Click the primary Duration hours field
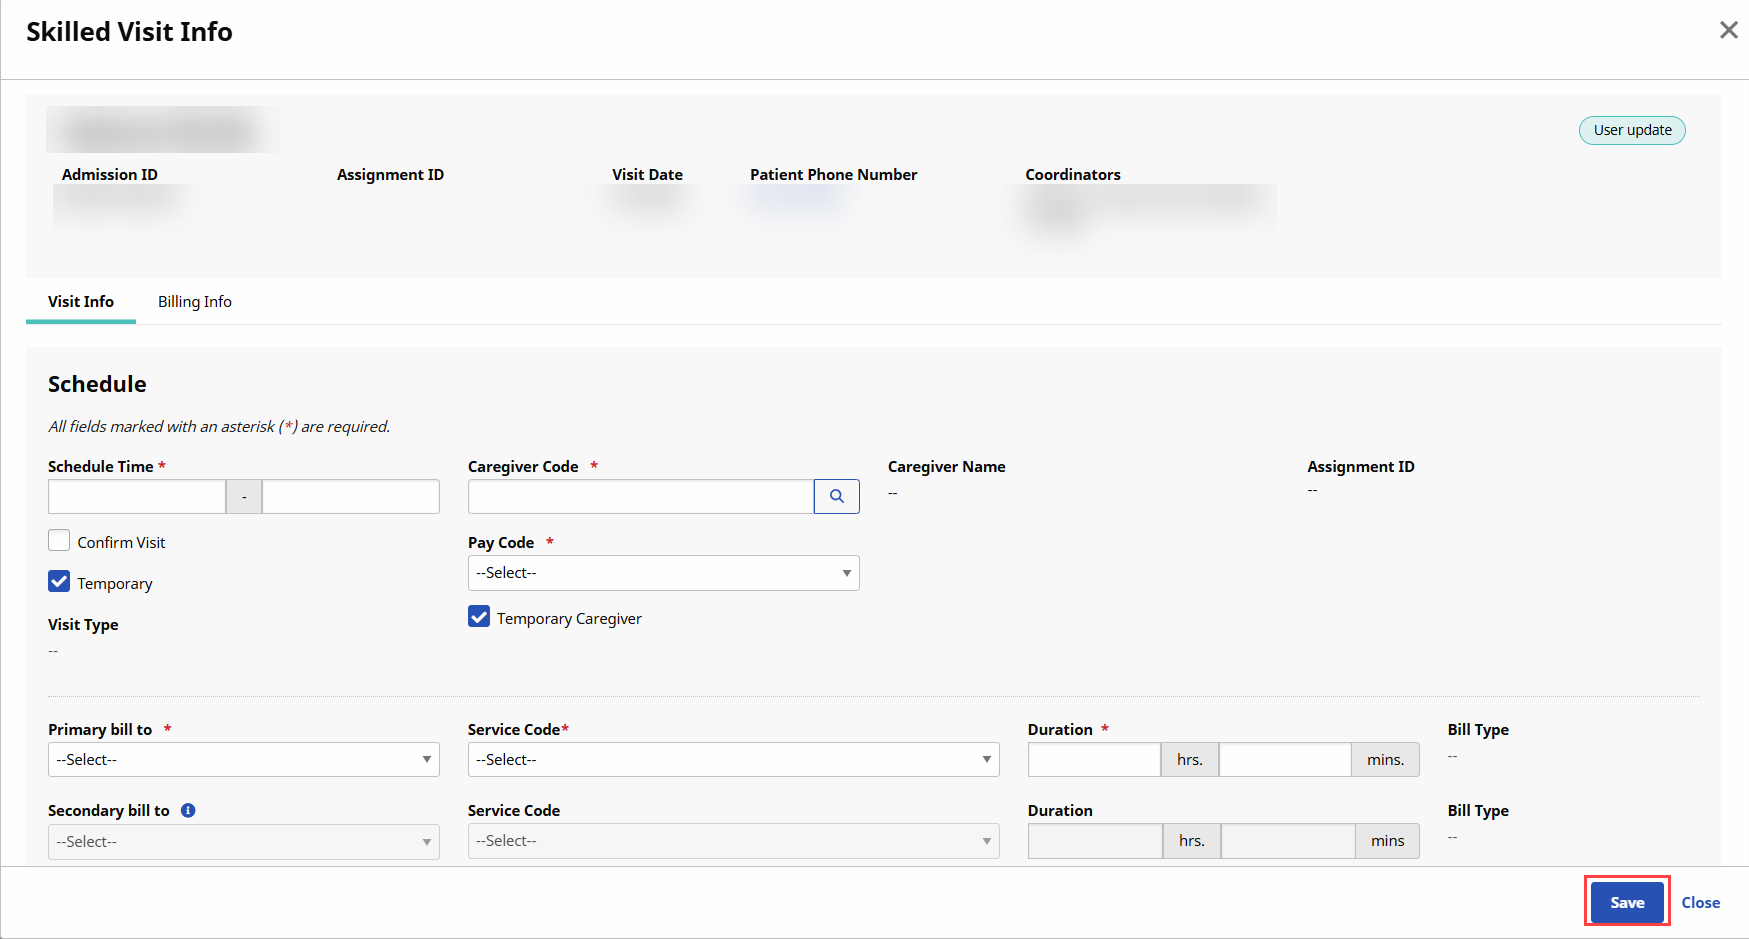The height and width of the screenshot is (939, 1749). click(1093, 760)
